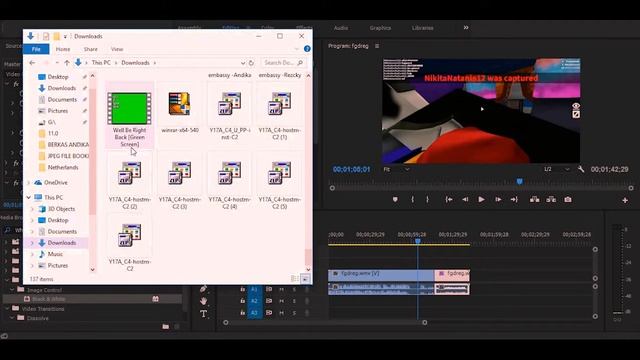This screenshot has width=640, height=360.
Task: Select the Pen tool in Premiere
Action: point(203,289)
